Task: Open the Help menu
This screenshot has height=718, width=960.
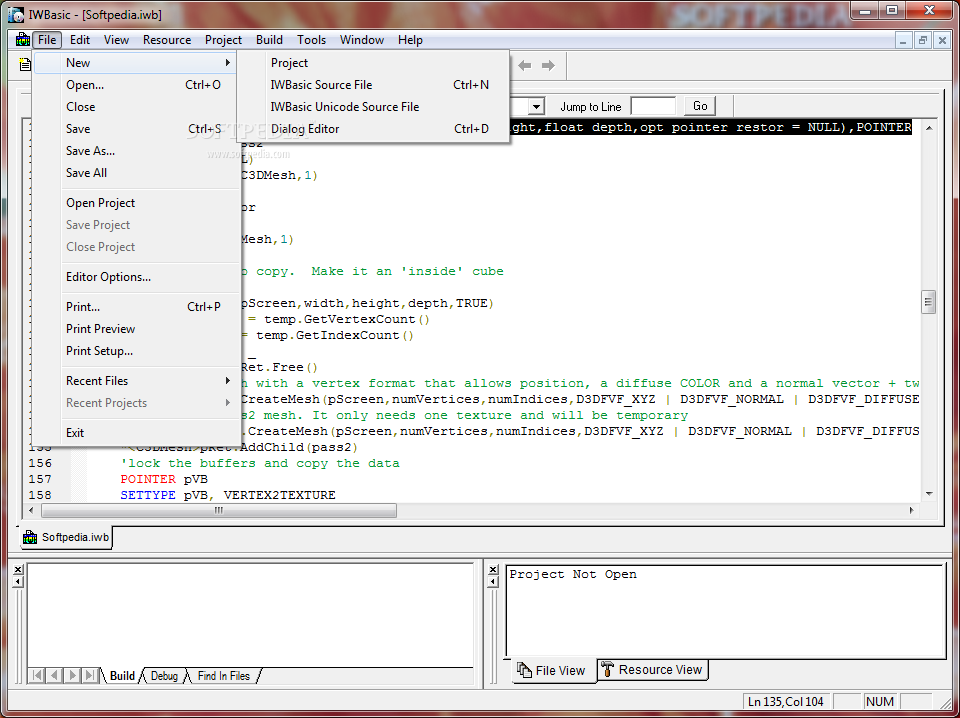Action: point(410,40)
